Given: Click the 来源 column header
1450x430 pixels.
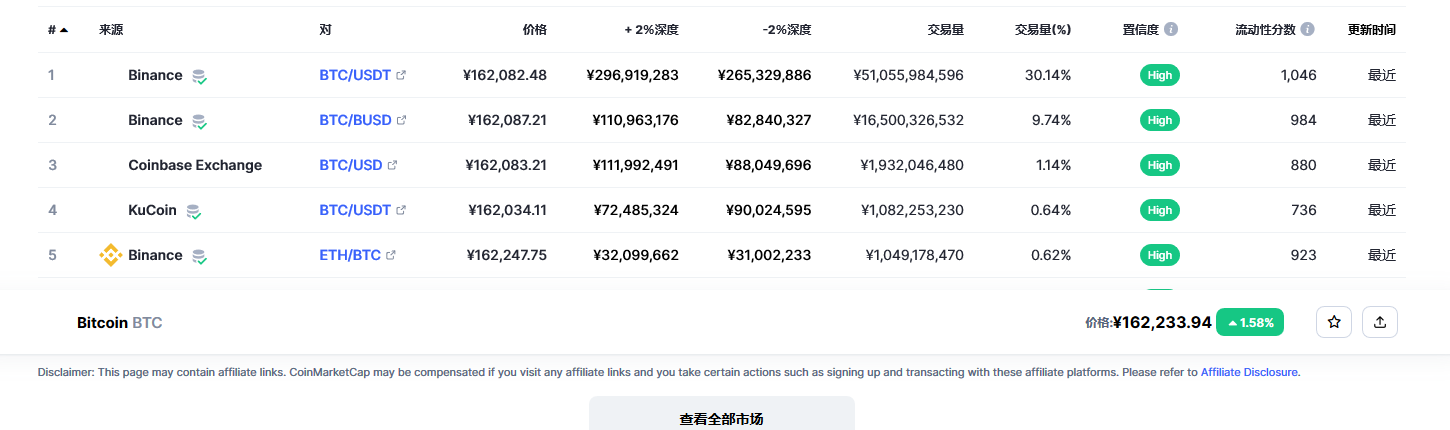Looking at the screenshot, I should (111, 30).
